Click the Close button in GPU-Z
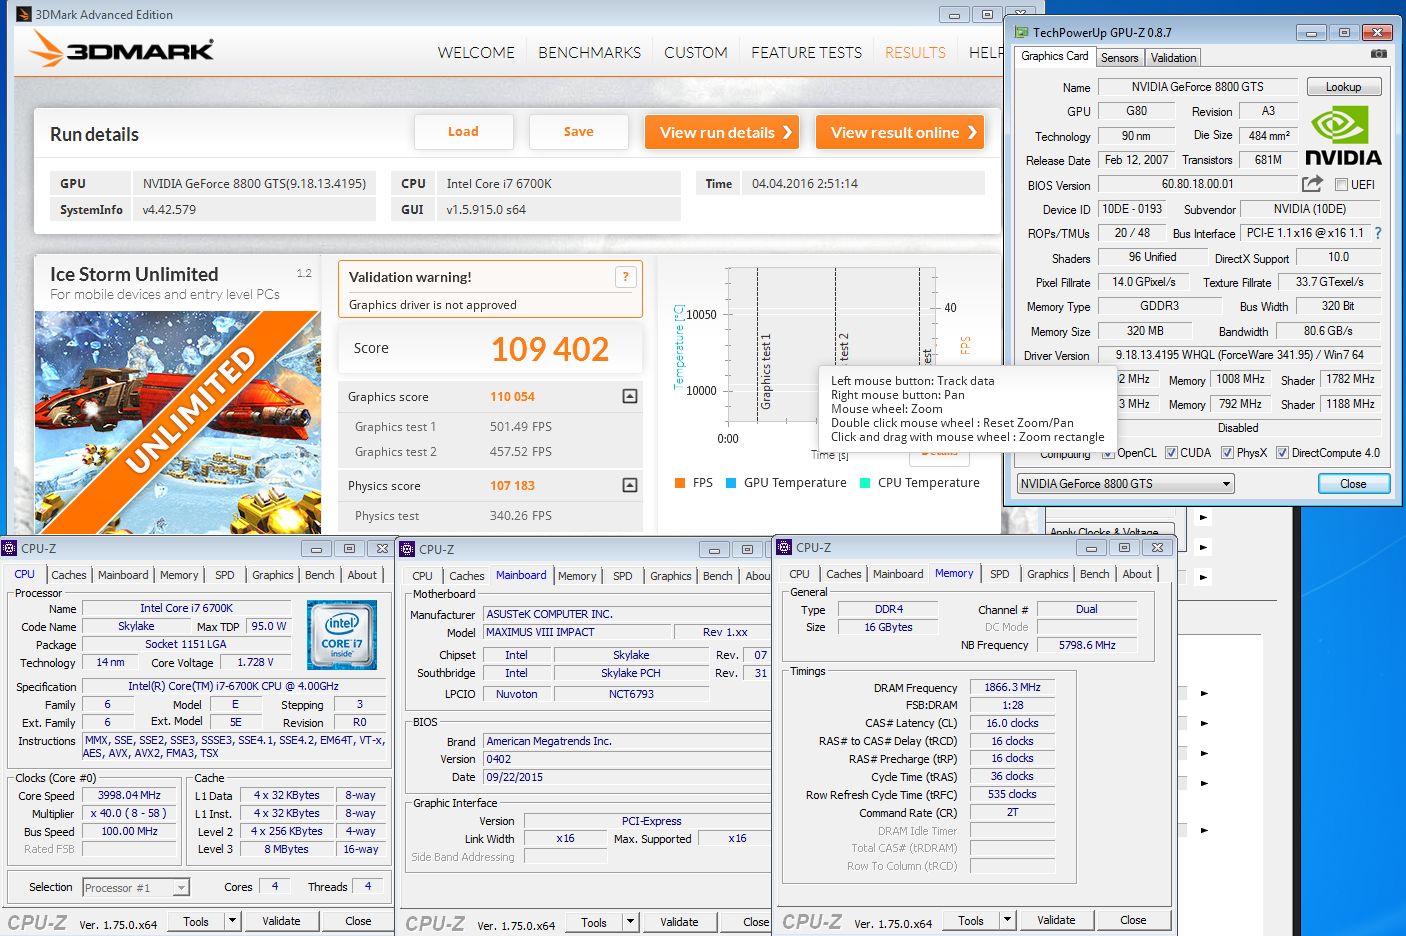The image size is (1406, 936). tap(1353, 484)
